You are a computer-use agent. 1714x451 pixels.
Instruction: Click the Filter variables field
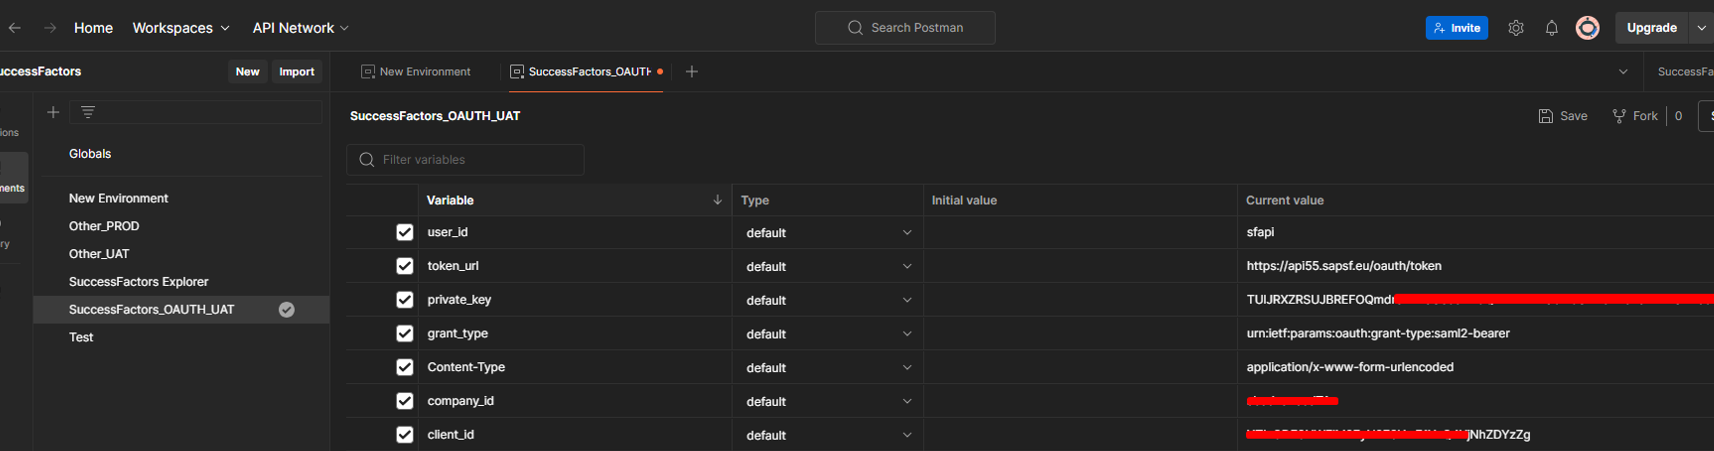pyautogui.click(x=465, y=160)
